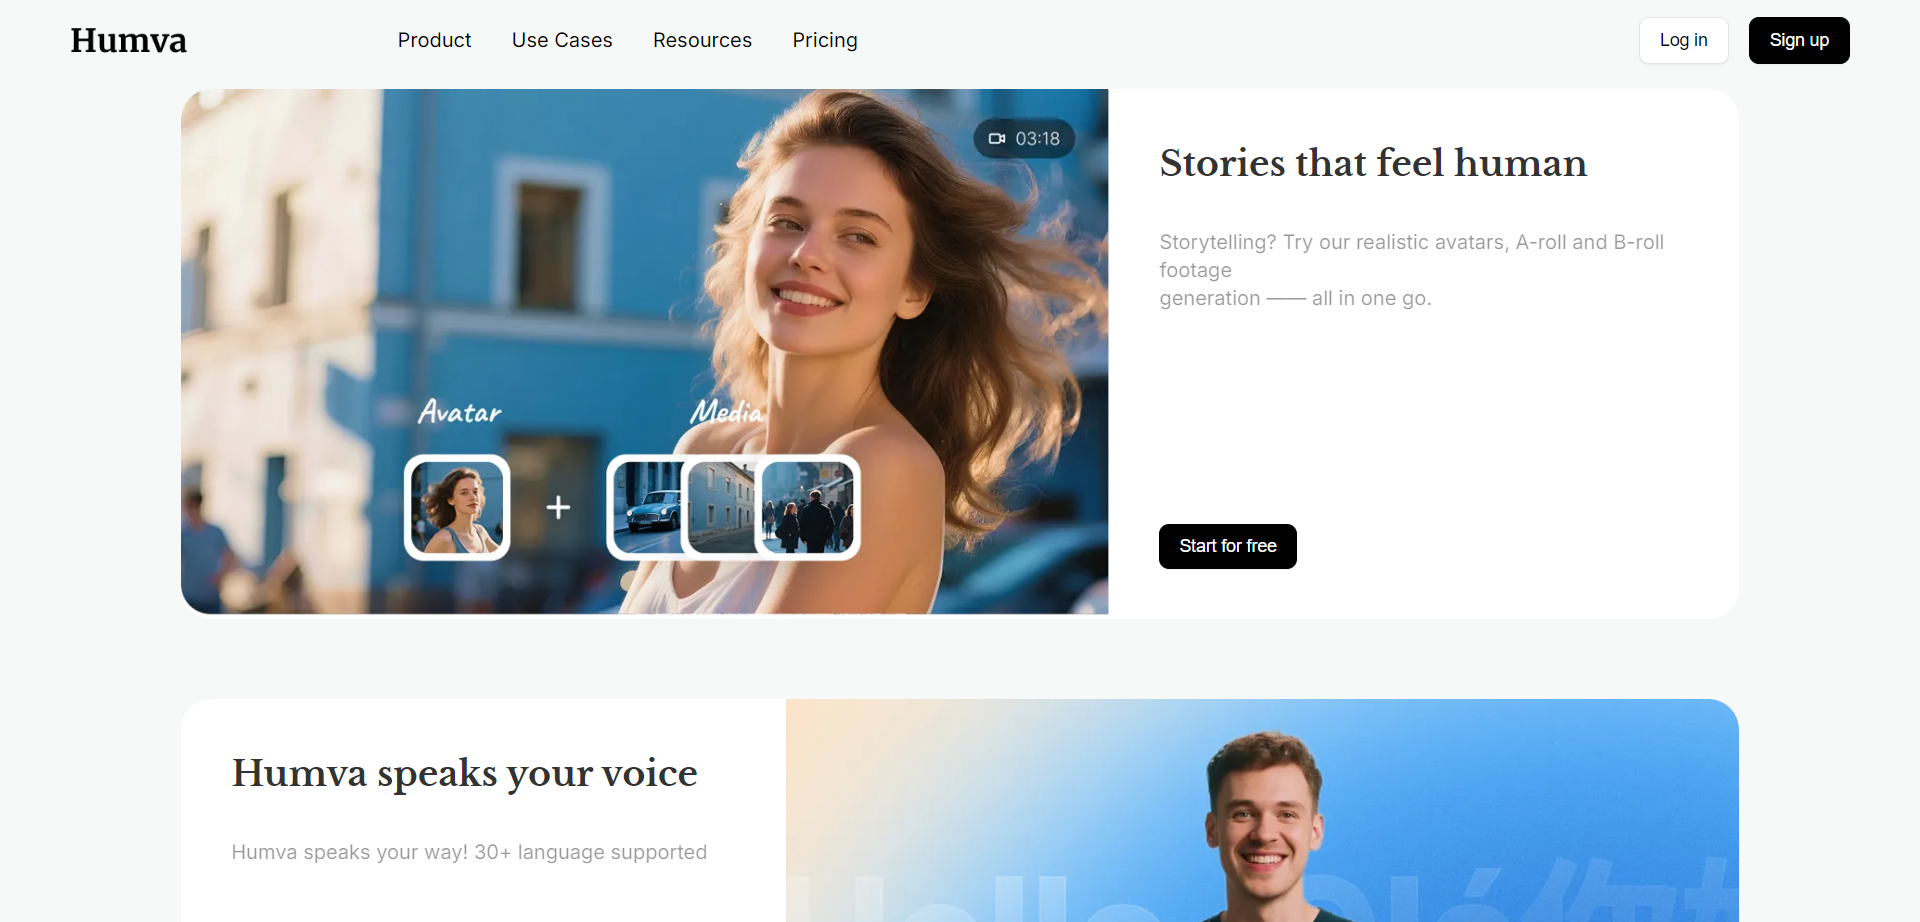Click the plus icon between avatar and media
1920x922 pixels.
pos(558,508)
